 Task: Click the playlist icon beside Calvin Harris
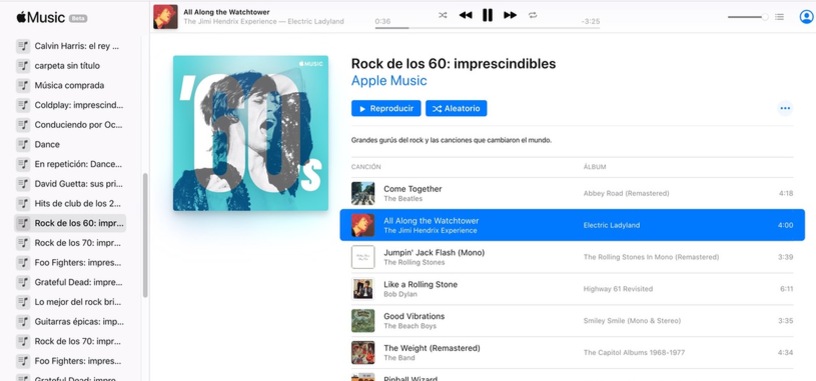click(x=23, y=46)
